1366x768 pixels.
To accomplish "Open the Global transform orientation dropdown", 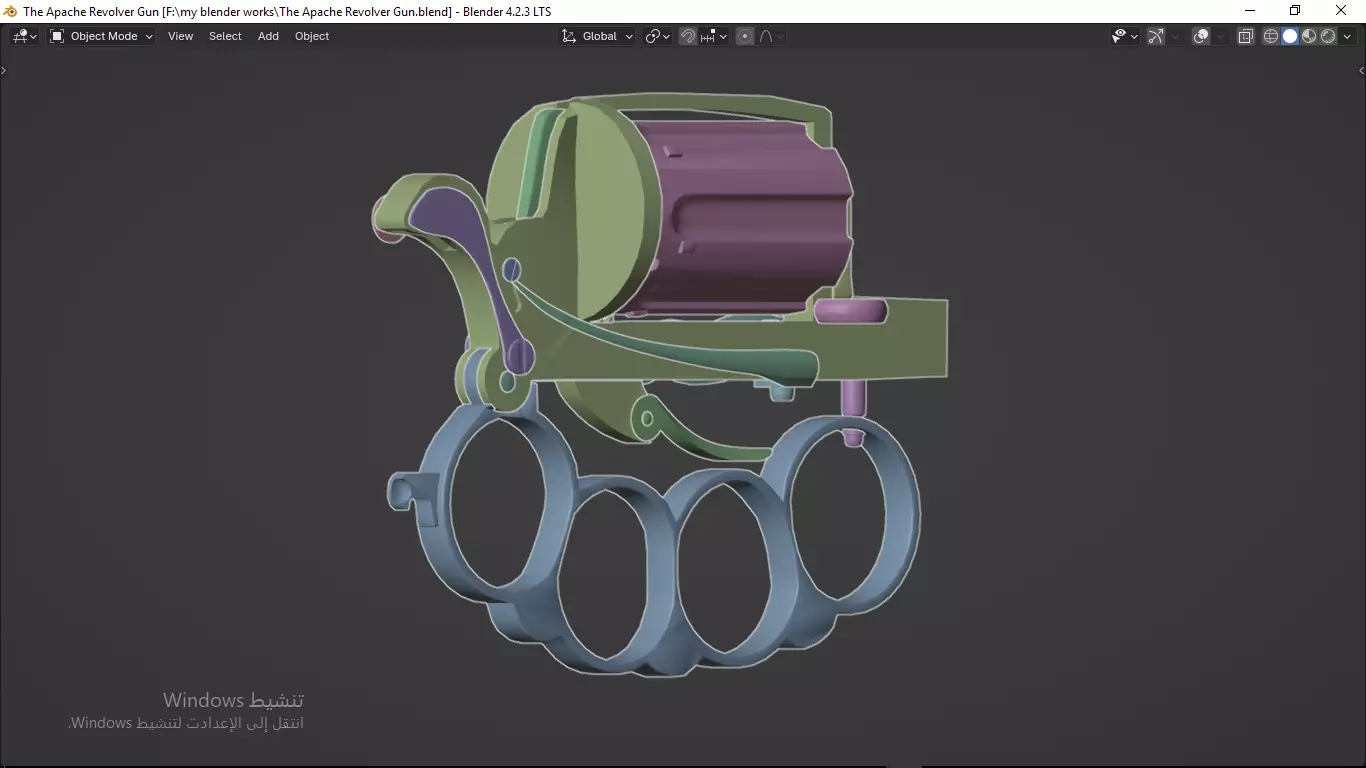I will (598, 36).
